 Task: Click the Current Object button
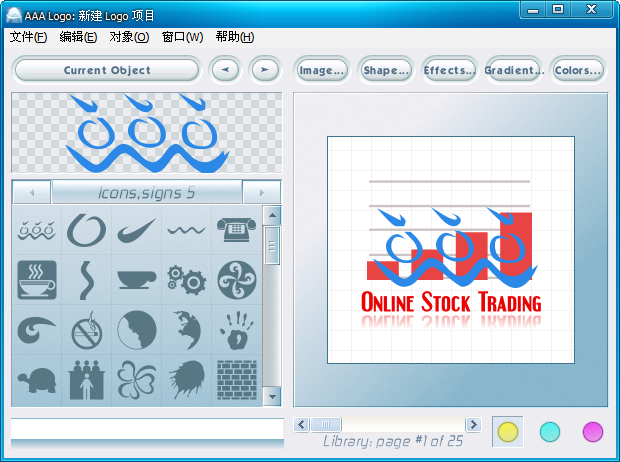pos(107,70)
